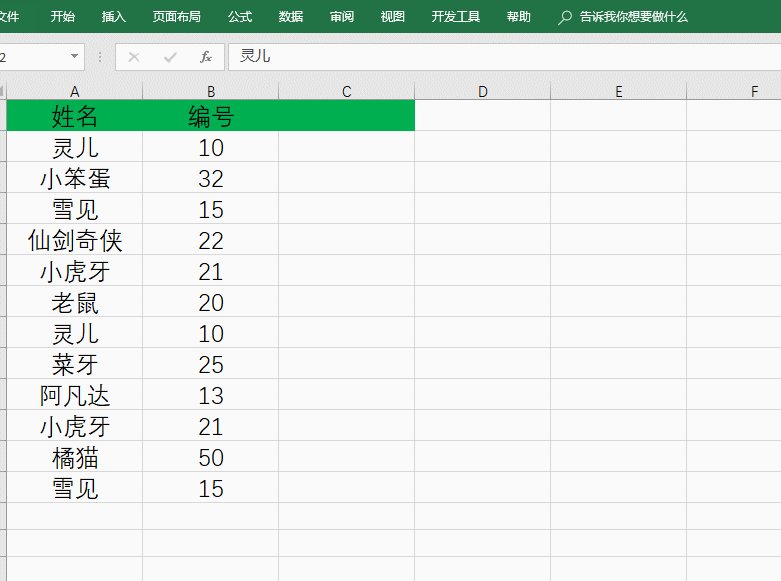Image resolution: width=781 pixels, height=581 pixels.
Task: Select the cell 橘猫
Action: click(74, 456)
